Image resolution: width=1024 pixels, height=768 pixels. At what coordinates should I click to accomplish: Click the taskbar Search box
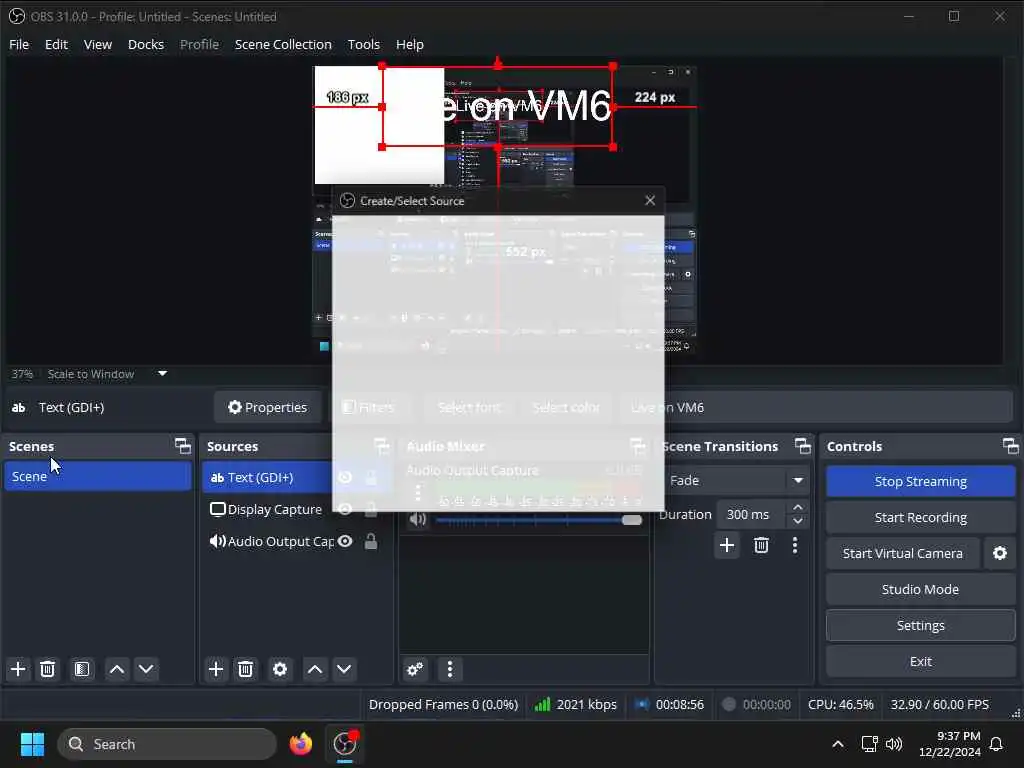pos(167,744)
